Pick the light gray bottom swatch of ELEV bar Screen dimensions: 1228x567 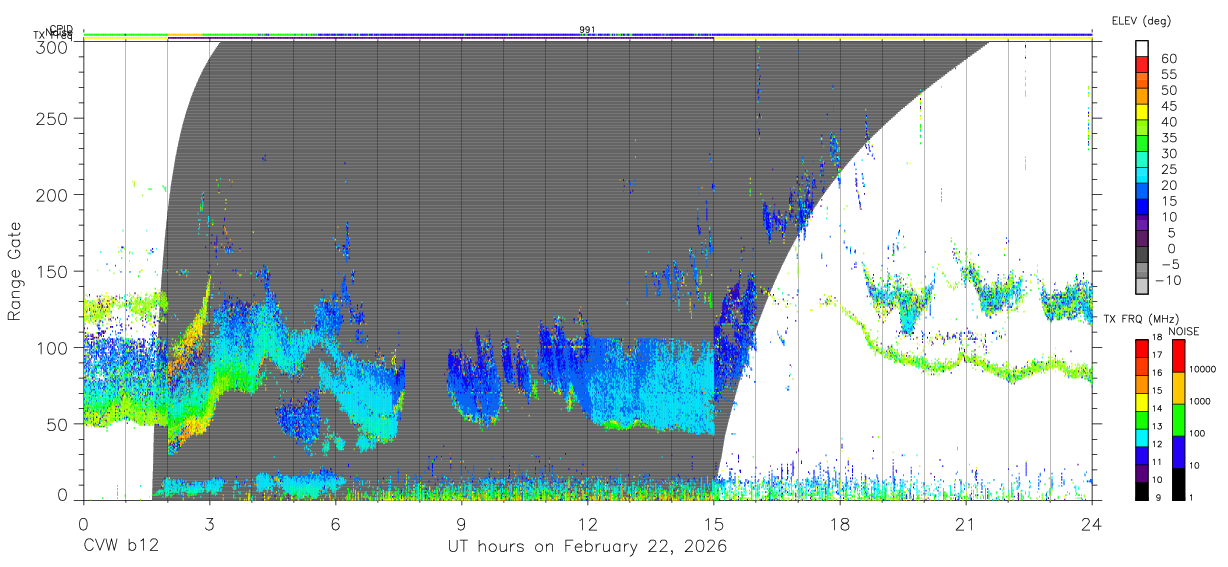click(x=1143, y=286)
